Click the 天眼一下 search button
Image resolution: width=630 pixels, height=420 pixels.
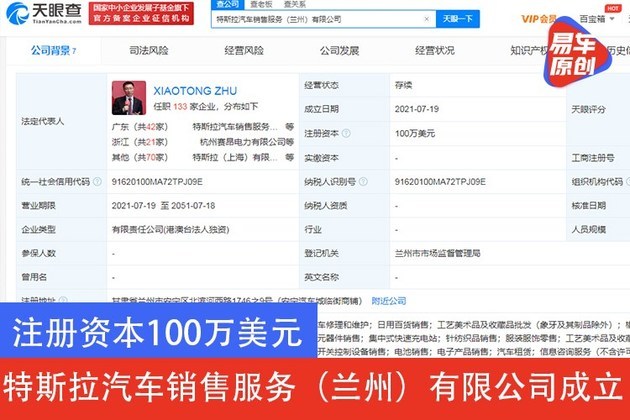coord(458,19)
